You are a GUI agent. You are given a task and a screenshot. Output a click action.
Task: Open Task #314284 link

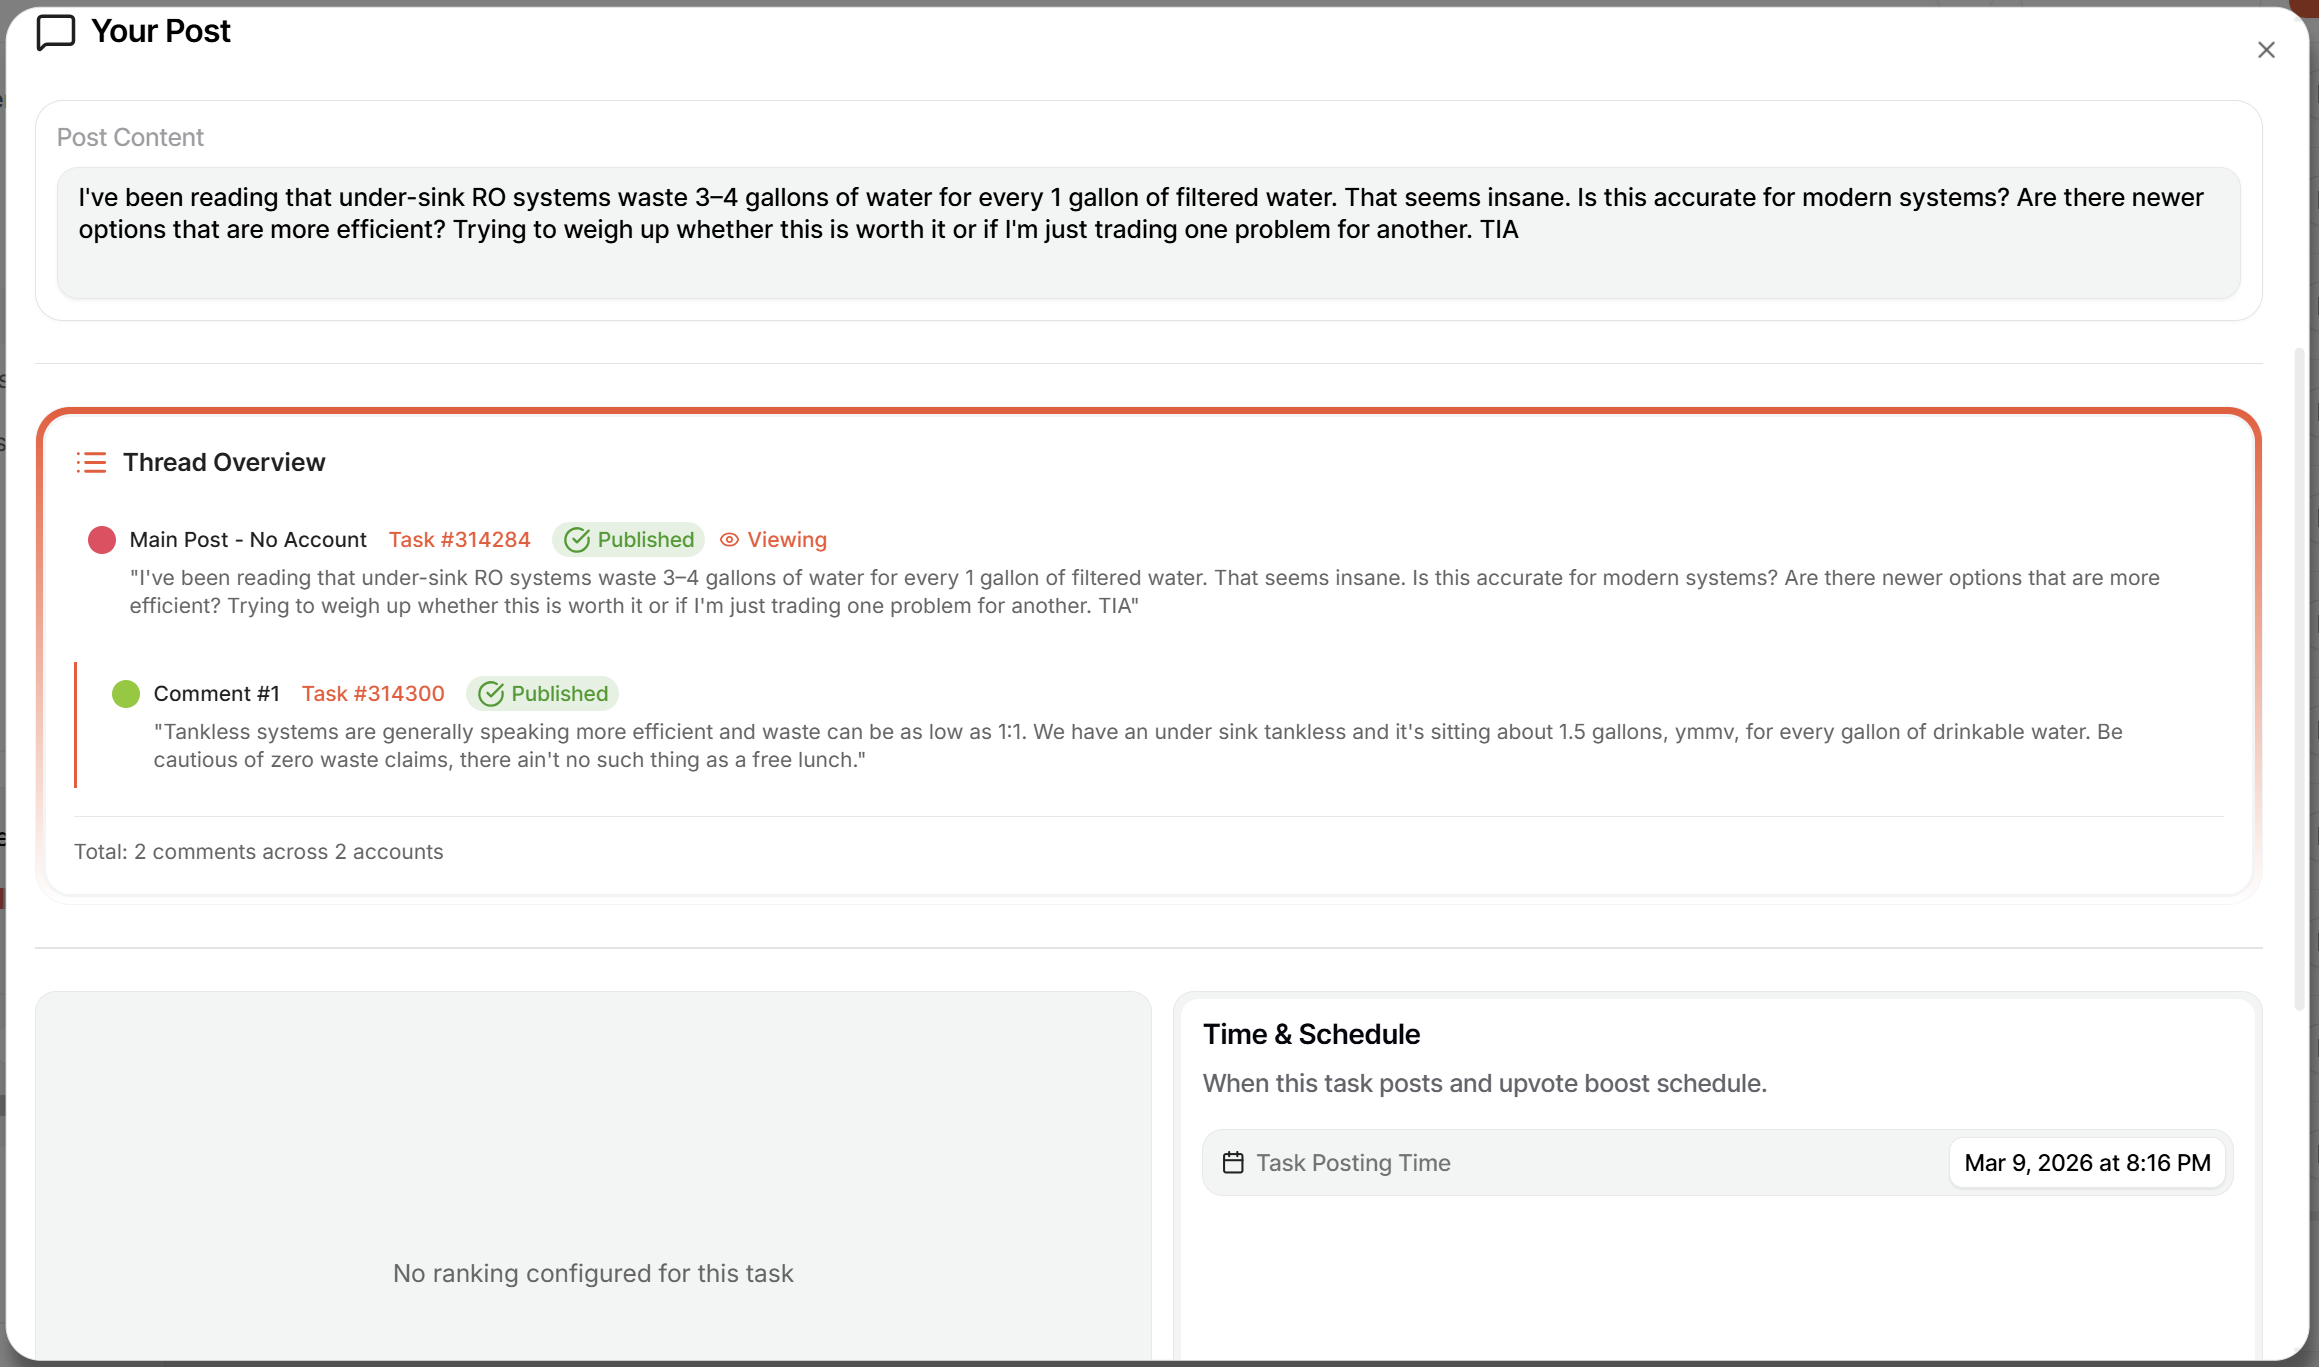459,540
